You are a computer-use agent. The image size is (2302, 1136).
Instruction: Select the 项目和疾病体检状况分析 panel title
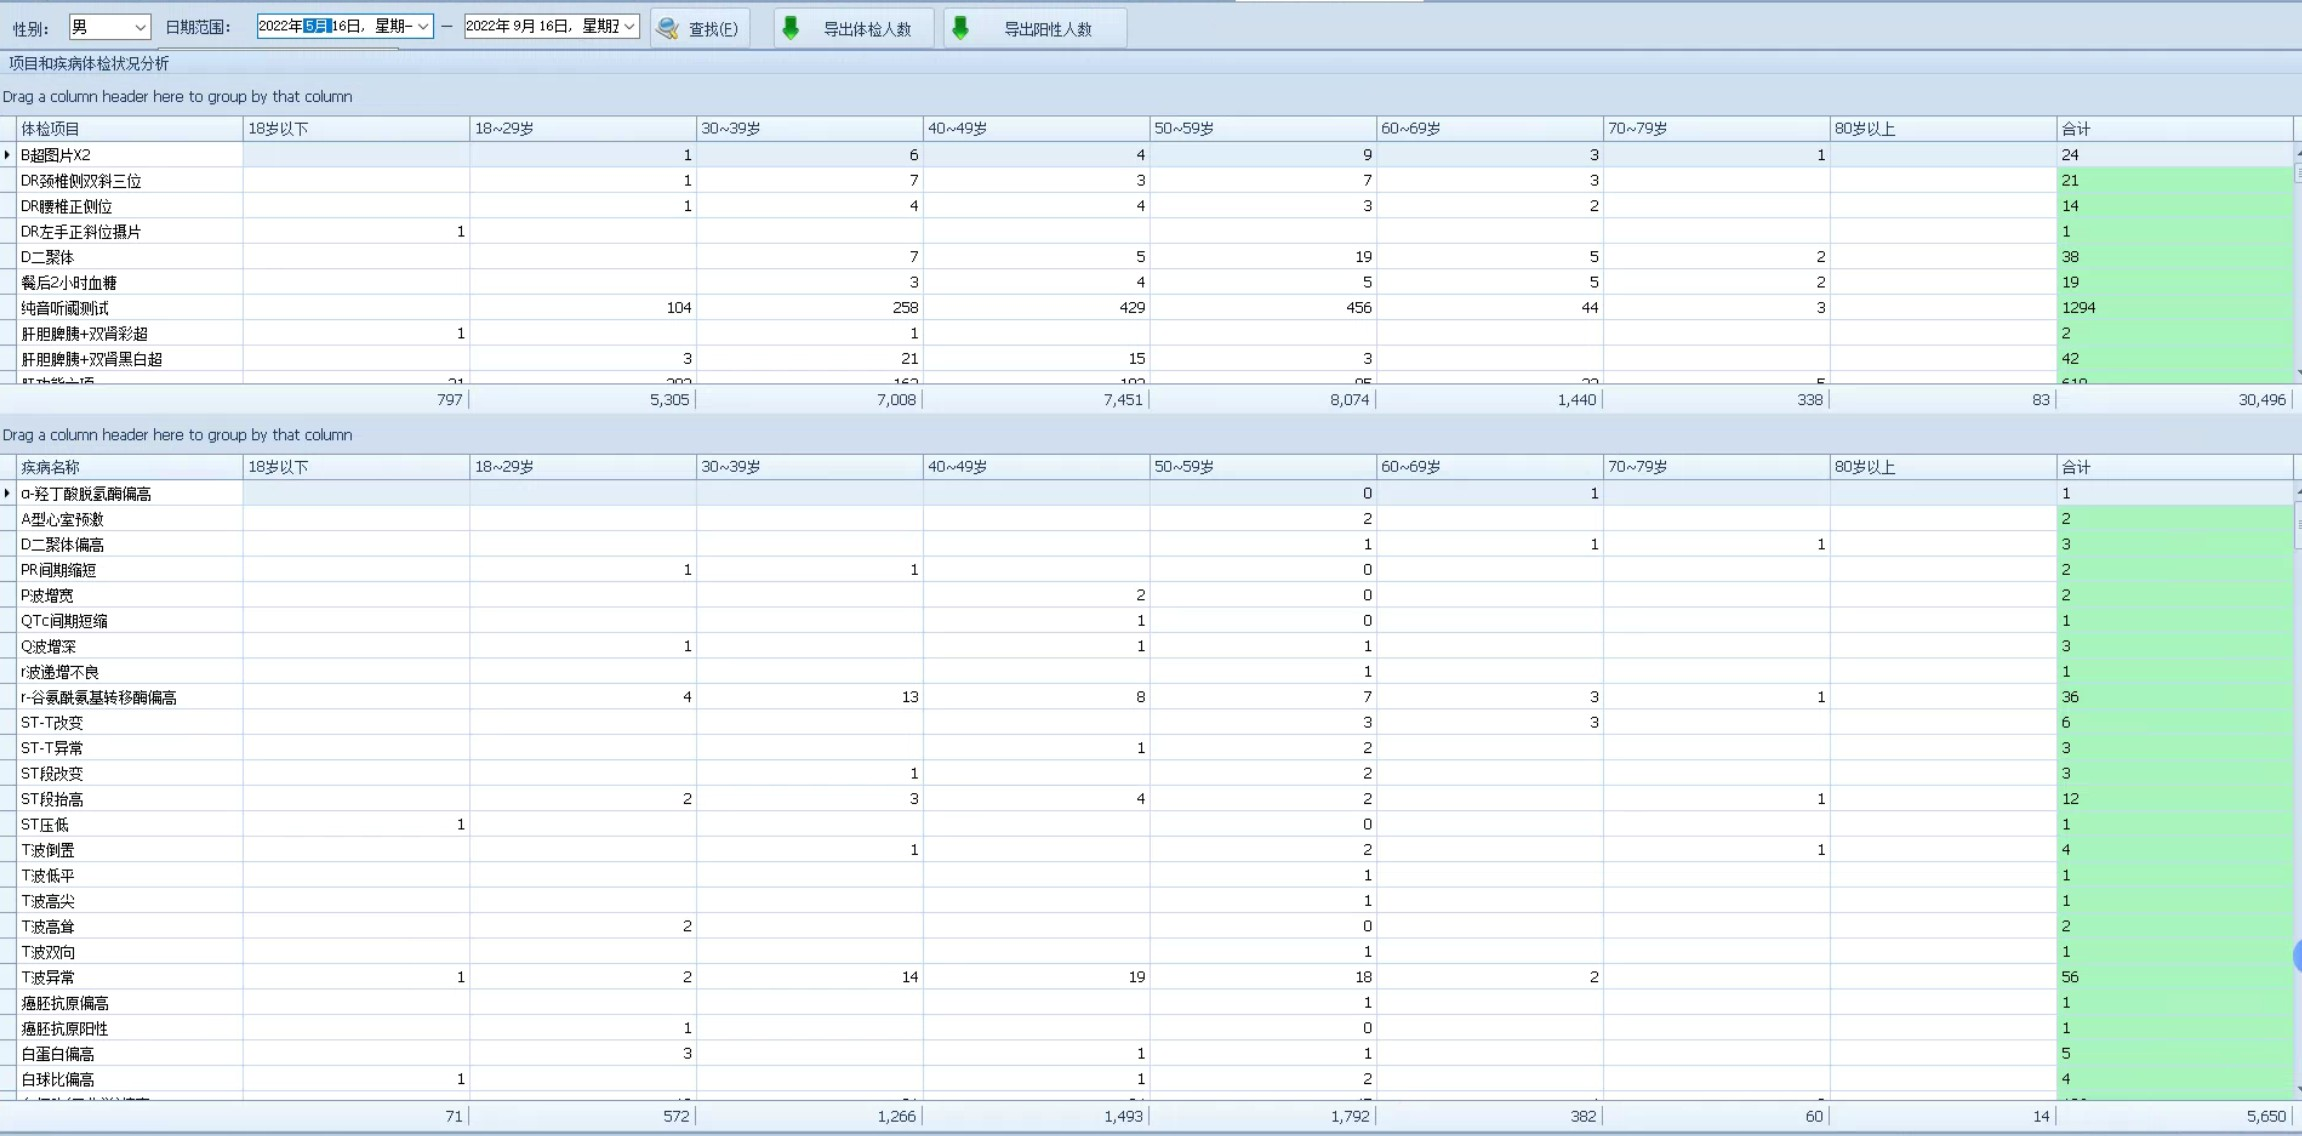point(89,64)
